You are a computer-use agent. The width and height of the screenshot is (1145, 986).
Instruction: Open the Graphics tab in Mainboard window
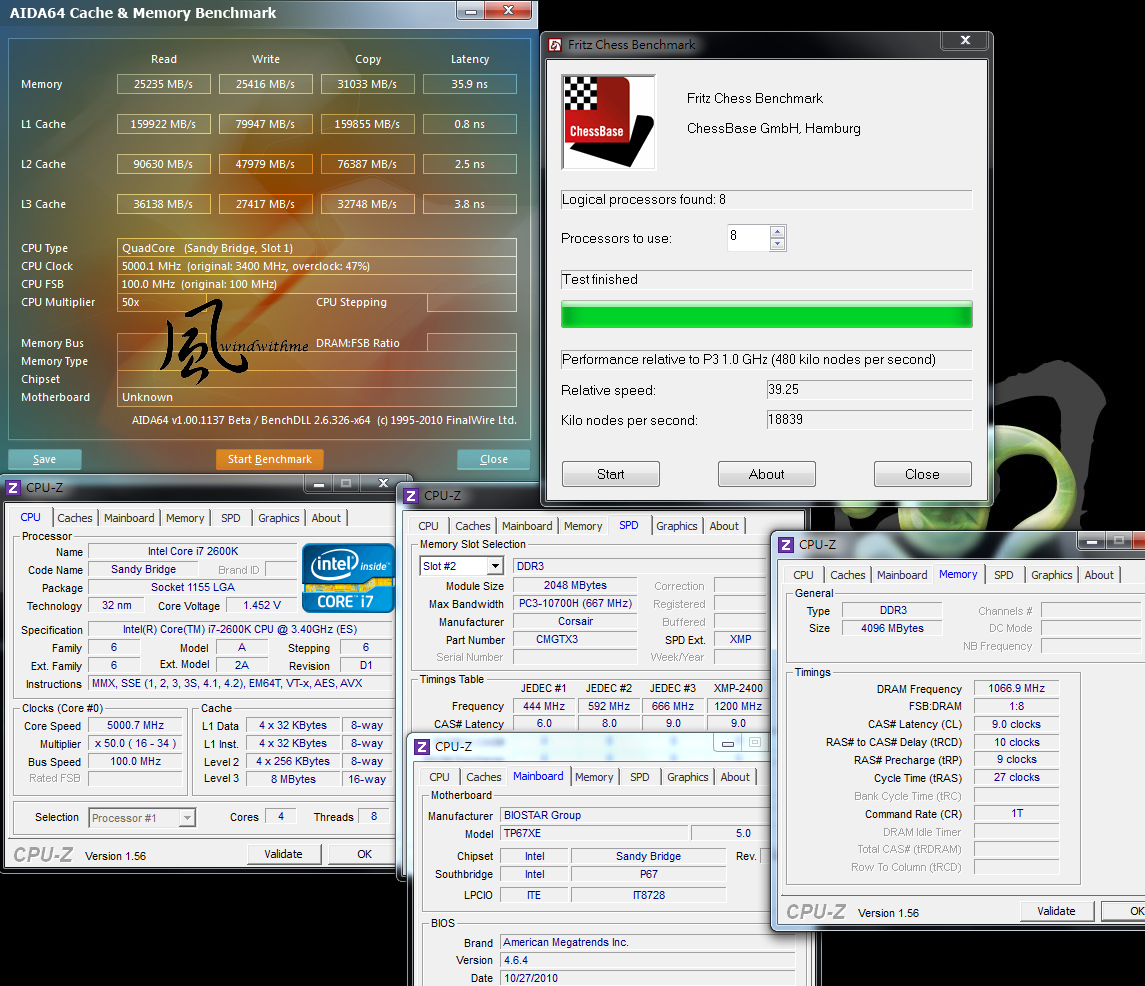coord(687,777)
